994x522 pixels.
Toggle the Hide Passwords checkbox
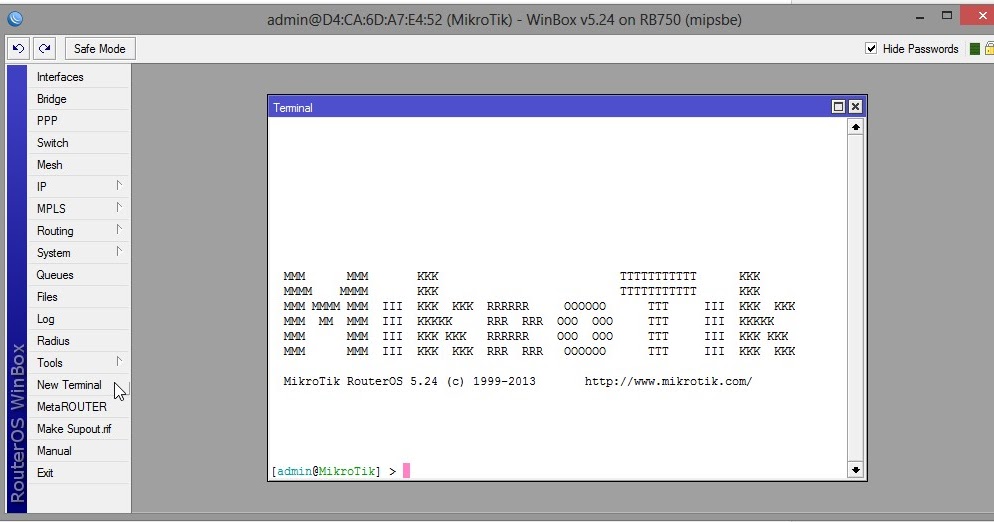[x=871, y=48]
